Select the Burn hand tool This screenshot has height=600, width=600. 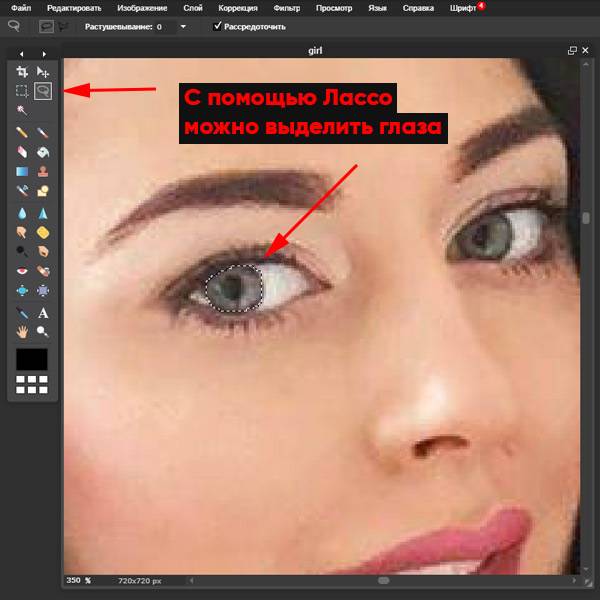point(43,251)
